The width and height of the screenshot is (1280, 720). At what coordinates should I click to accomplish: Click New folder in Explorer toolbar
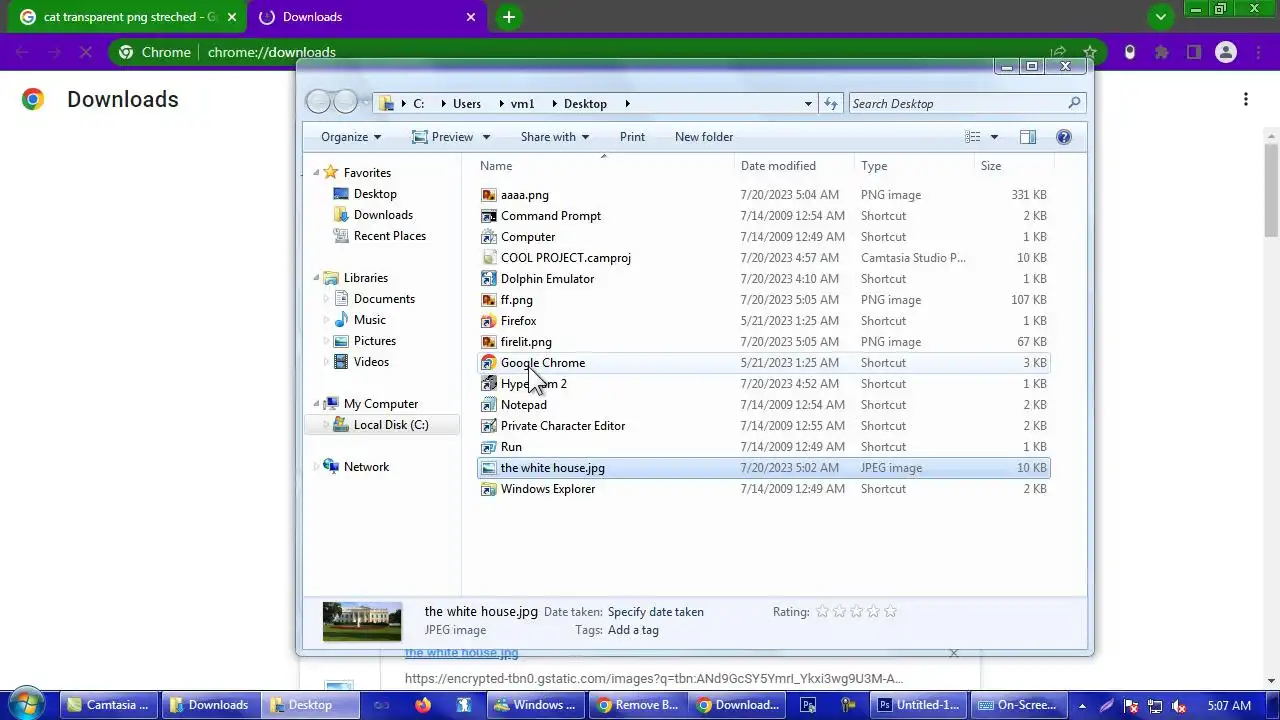point(704,137)
